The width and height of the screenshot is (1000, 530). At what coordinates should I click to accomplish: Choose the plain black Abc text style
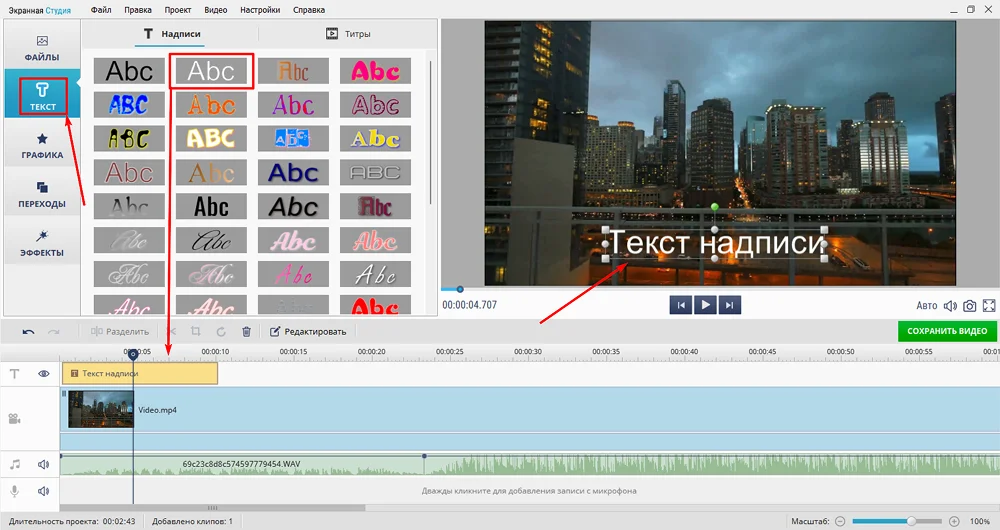point(129,71)
